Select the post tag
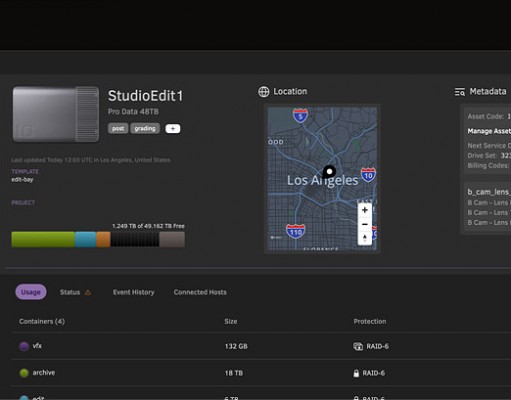The height and width of the screenshot is (400, 511). 118,128
